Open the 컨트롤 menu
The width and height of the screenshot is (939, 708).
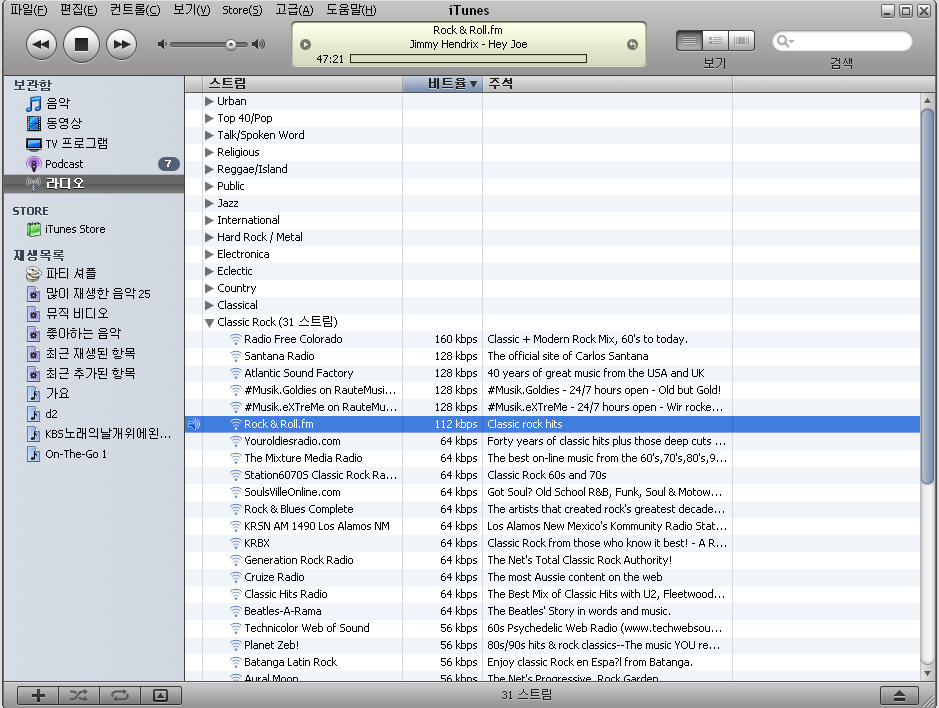coord(135,10)
